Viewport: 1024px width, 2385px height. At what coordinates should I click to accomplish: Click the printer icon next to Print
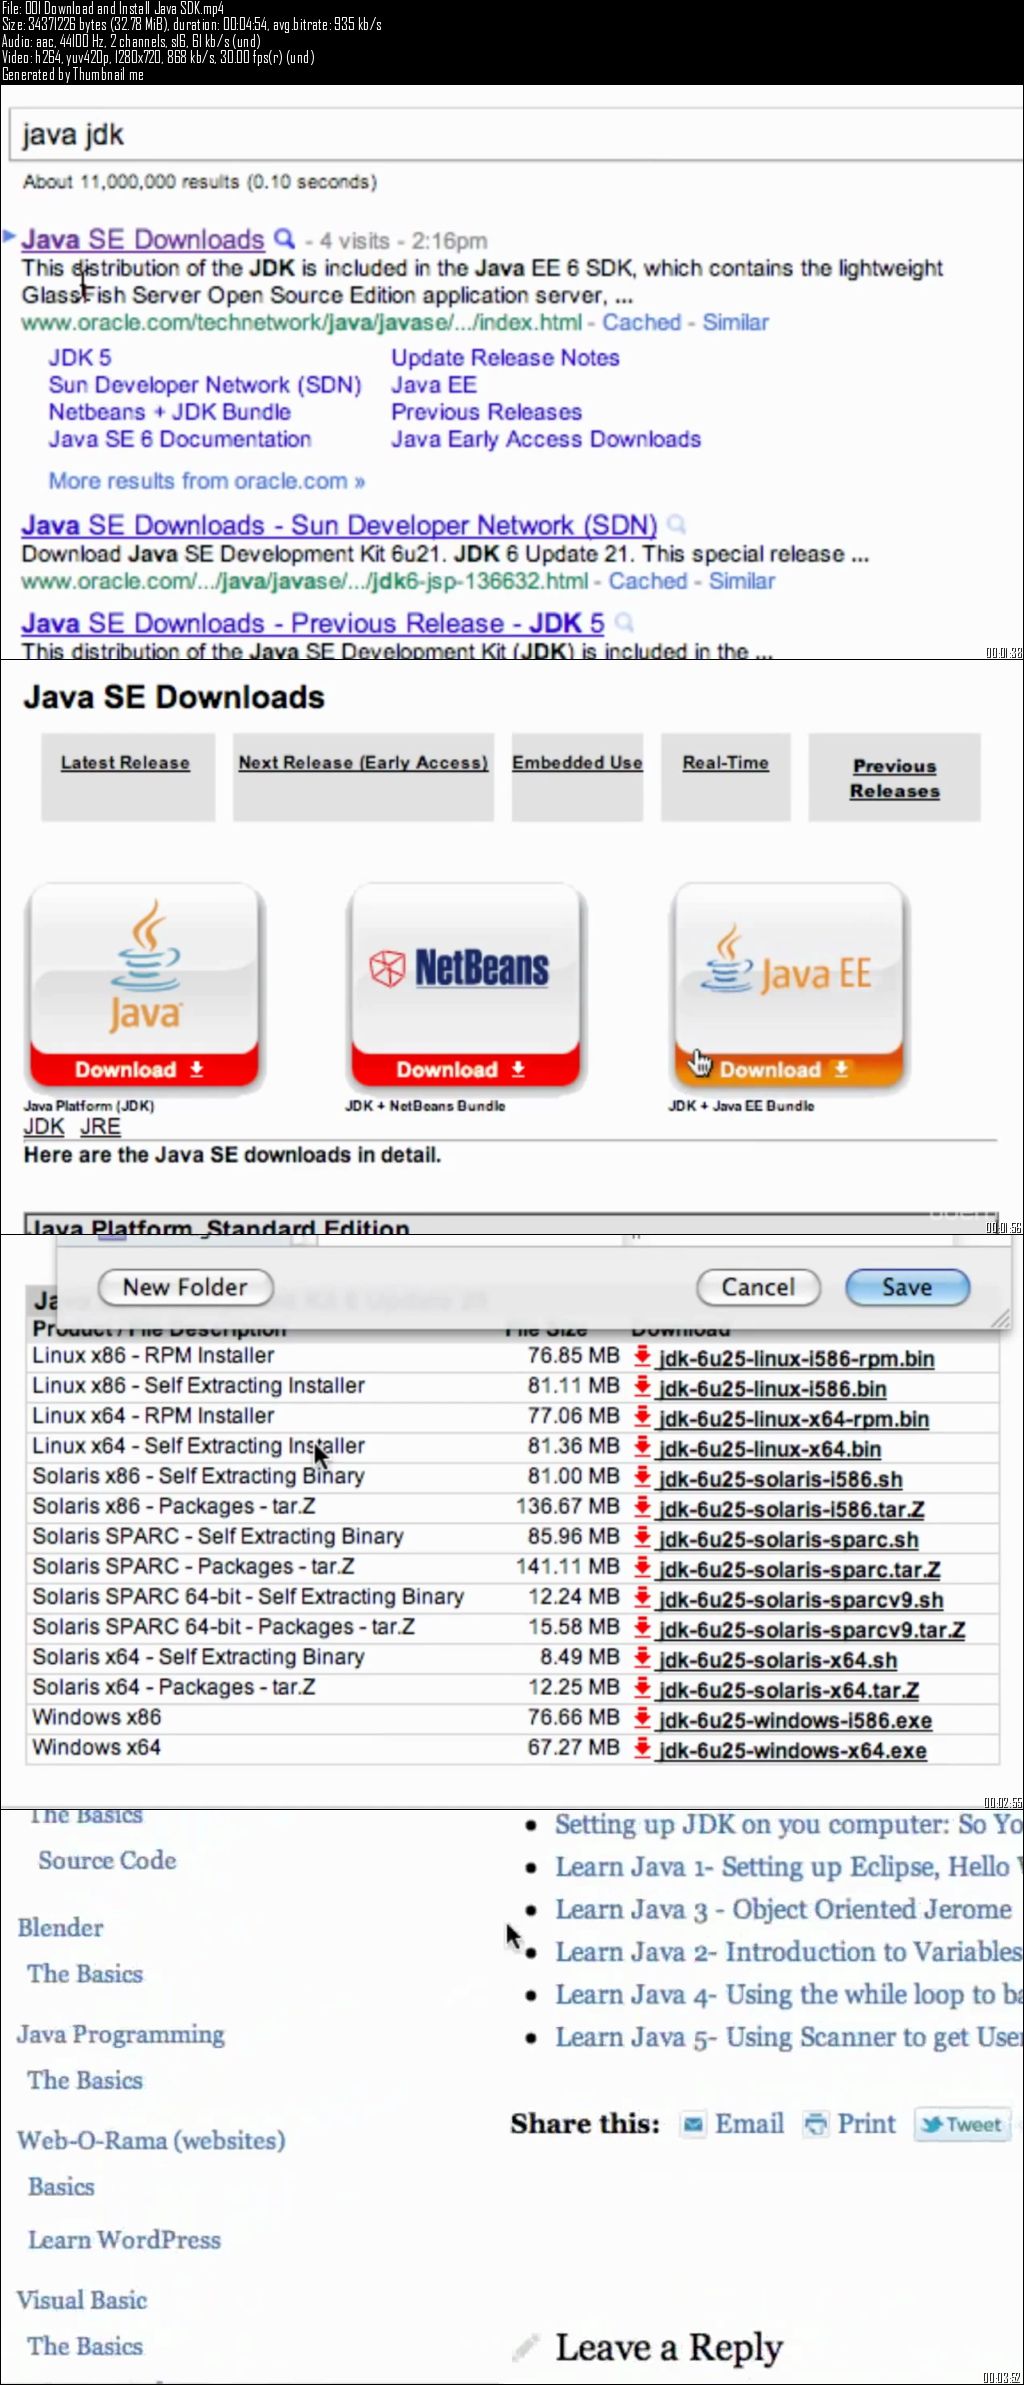click(817, 2124)
